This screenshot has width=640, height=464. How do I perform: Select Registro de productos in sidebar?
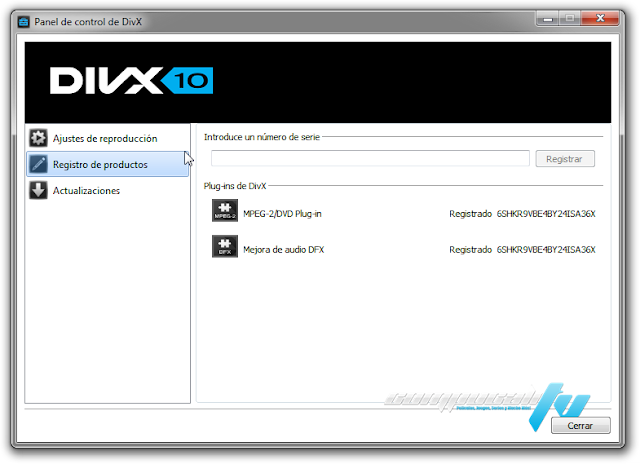pos(108,164)
